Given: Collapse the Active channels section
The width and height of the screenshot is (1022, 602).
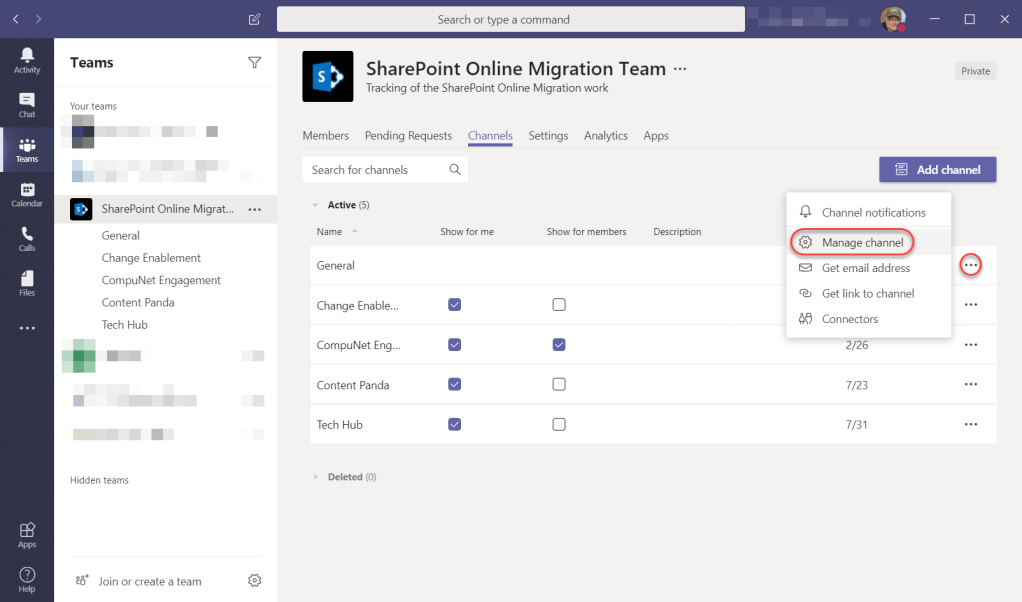Looking at the screenshot, I should [x=317, y=205].
